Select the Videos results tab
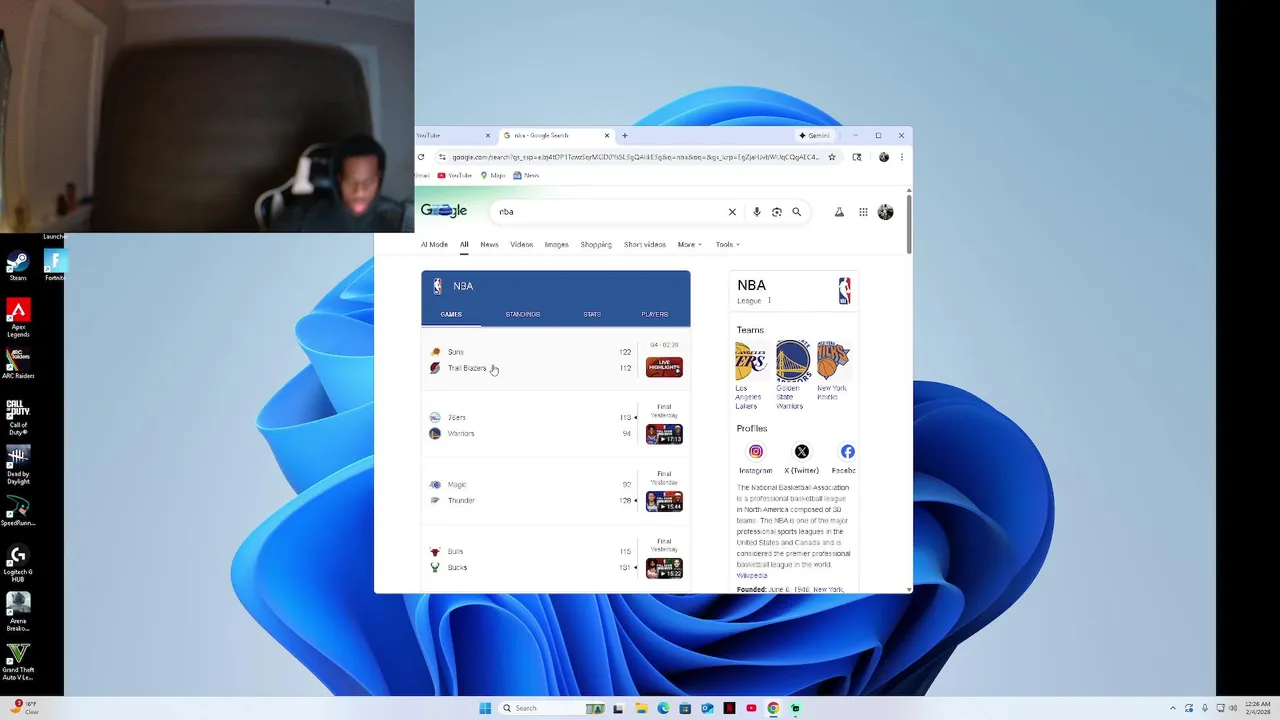 tap(522, 244)
